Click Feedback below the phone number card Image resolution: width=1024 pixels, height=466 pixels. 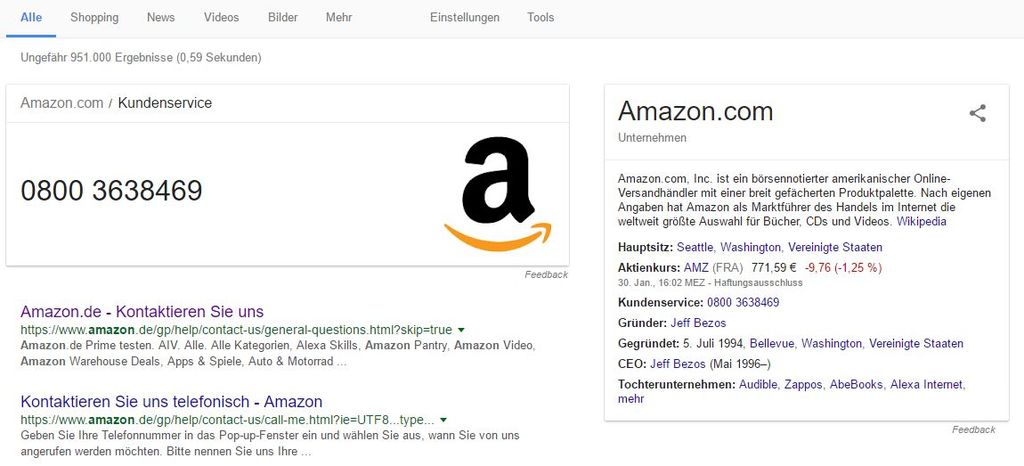[546, 274]
